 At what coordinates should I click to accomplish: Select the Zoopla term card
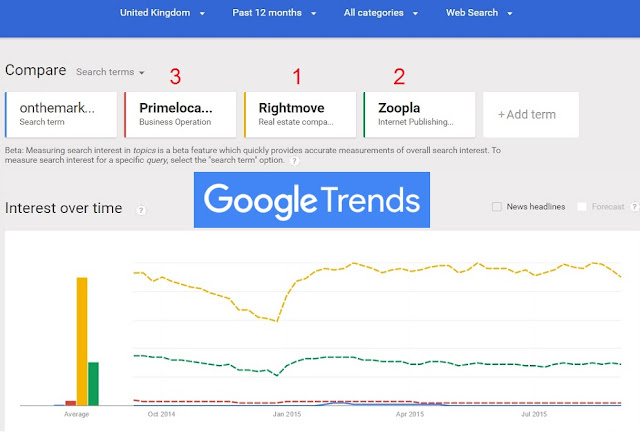(x=420, y=115)
